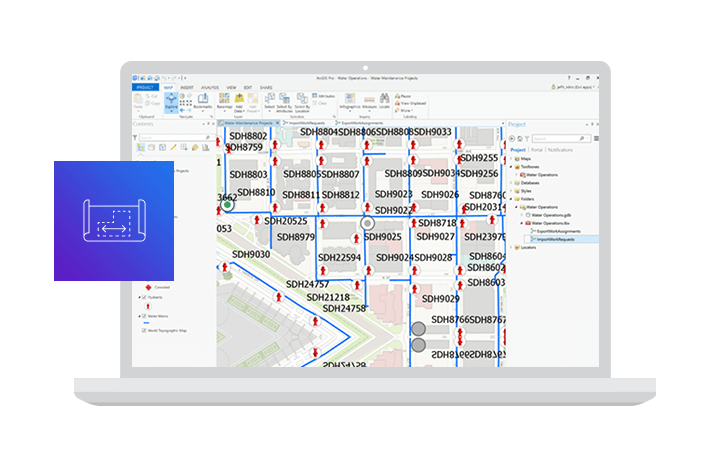This screenshot has width=720, height=460.
Task: Open the Bookmarks menu
Action: 202,102
